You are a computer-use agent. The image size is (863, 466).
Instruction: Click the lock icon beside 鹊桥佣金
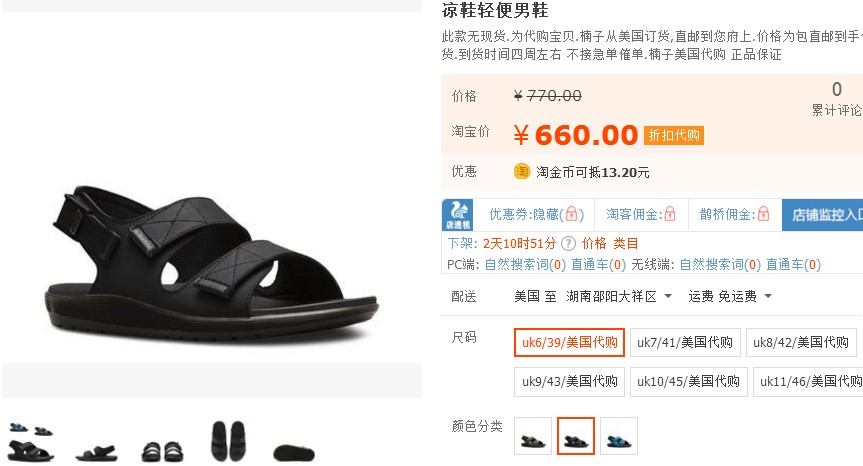point(763,213)
